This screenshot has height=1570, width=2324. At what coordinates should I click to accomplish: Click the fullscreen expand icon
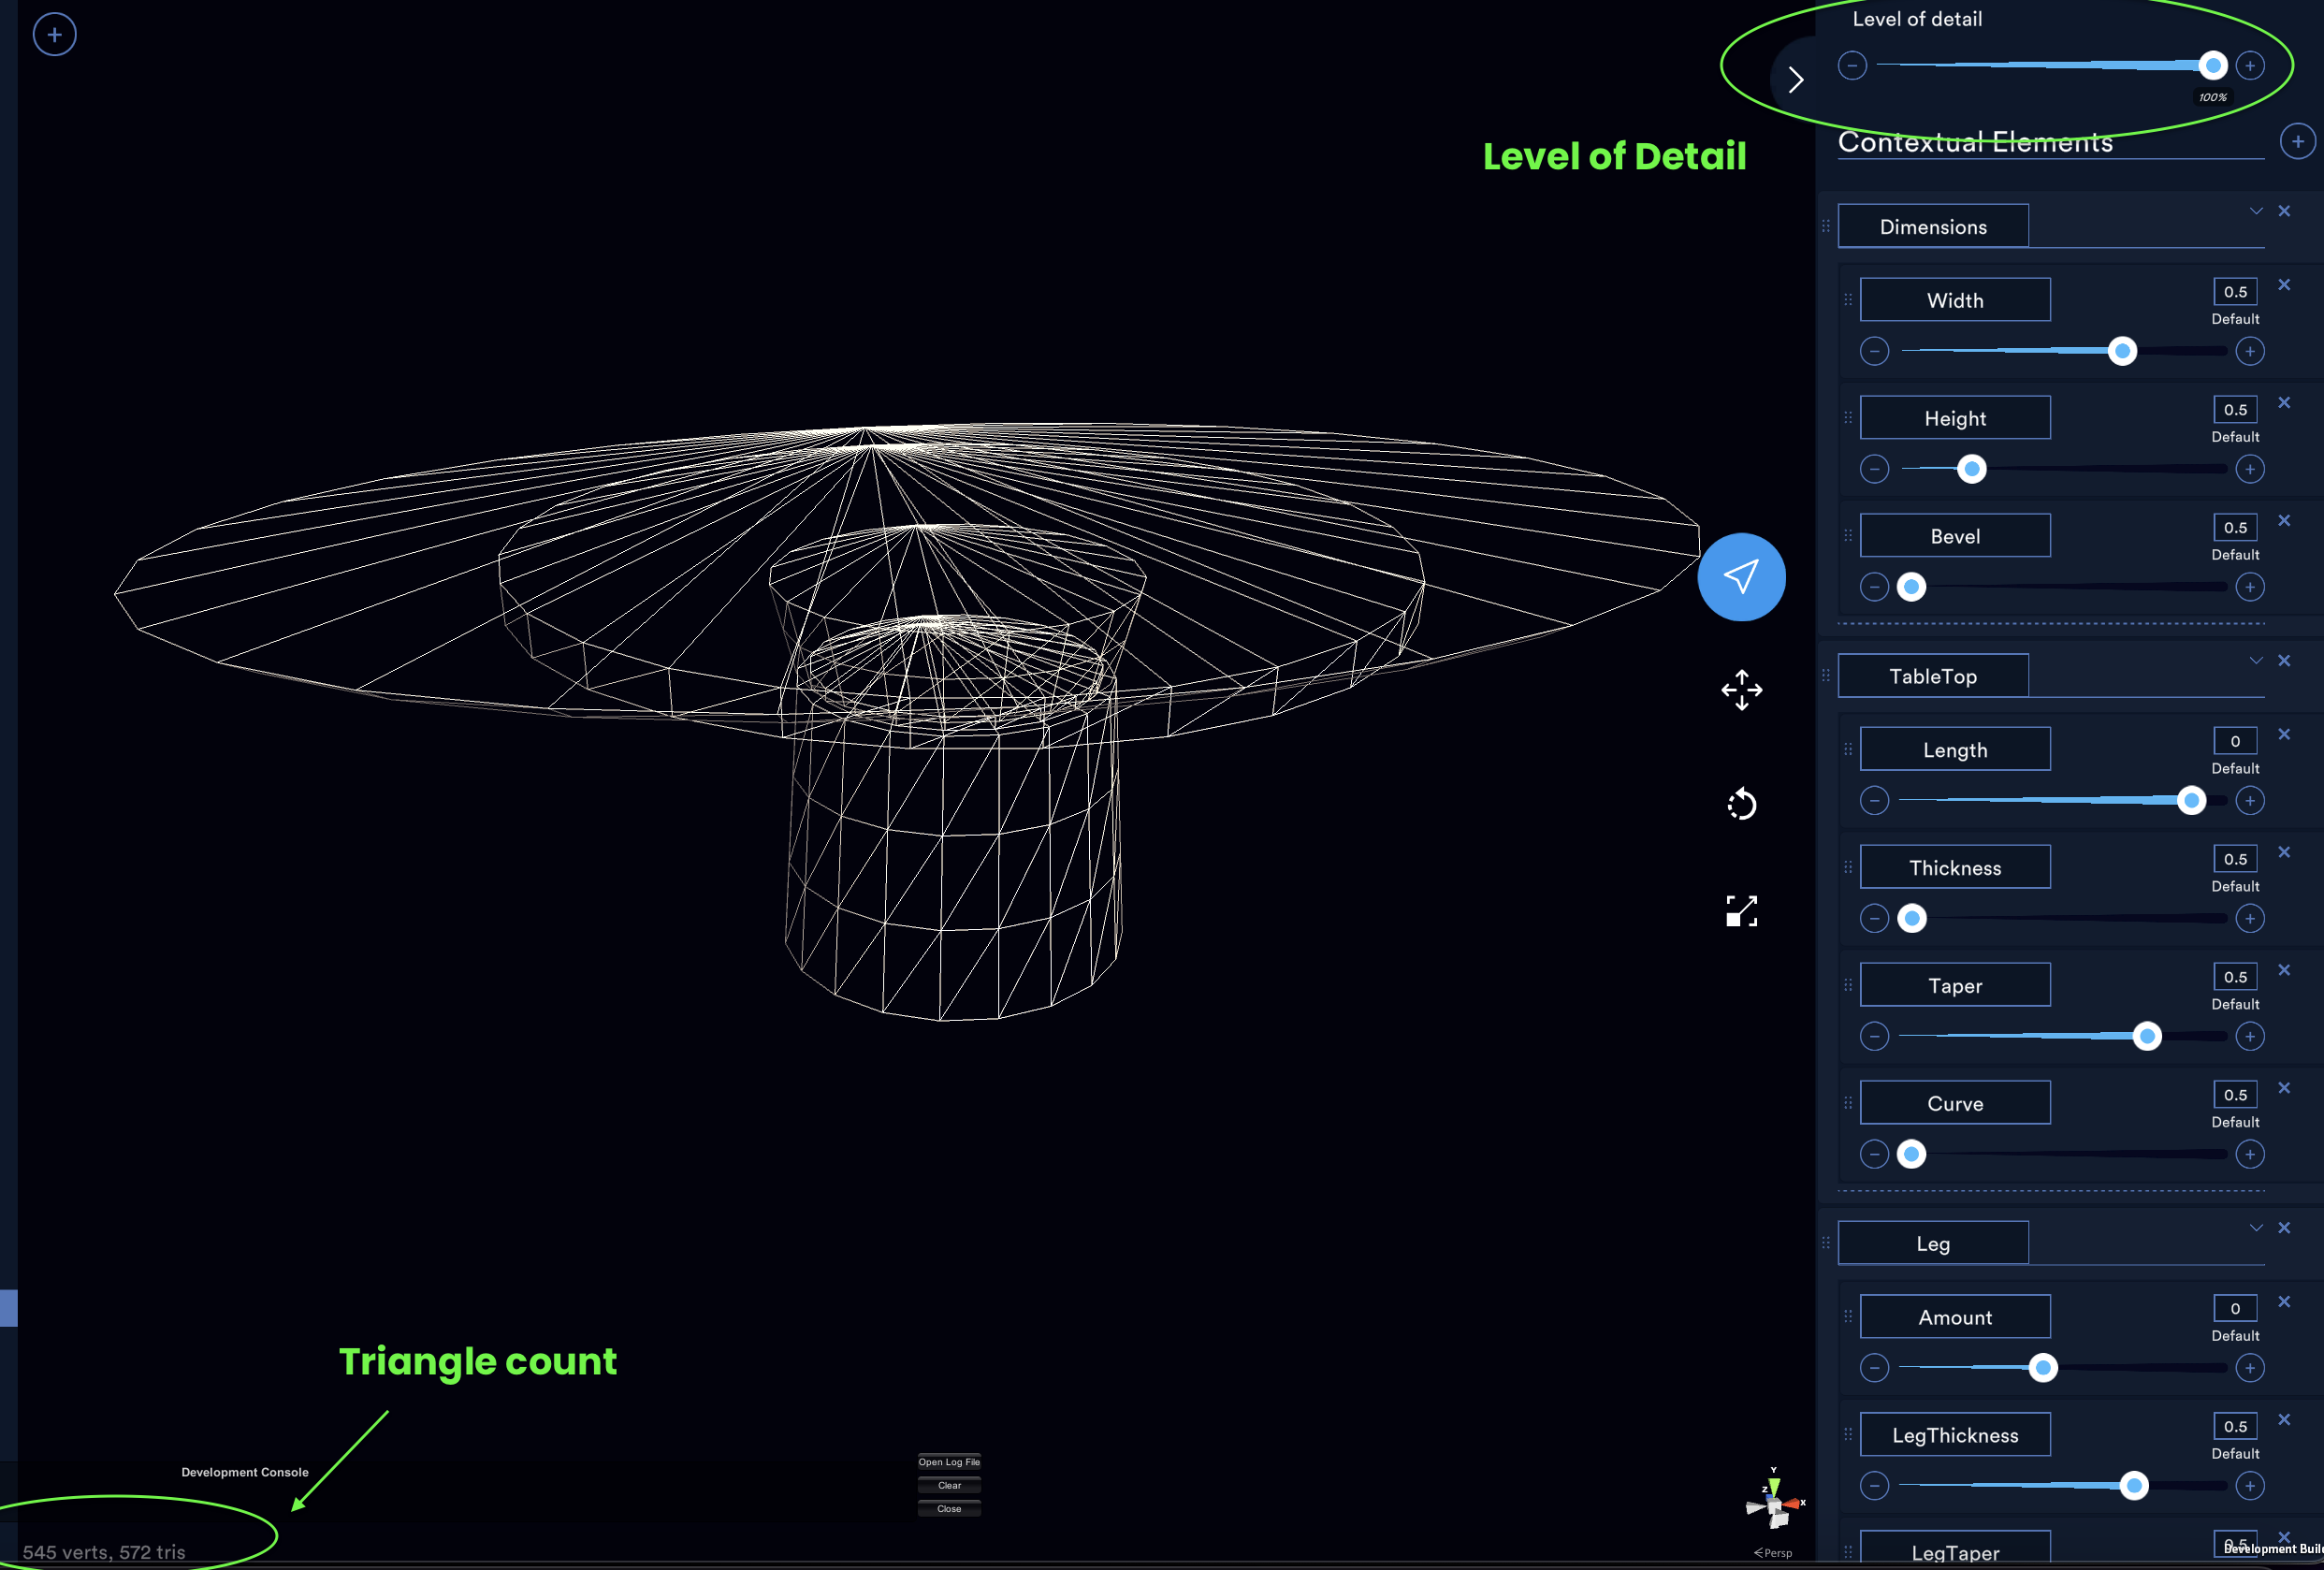point(1741,911)
